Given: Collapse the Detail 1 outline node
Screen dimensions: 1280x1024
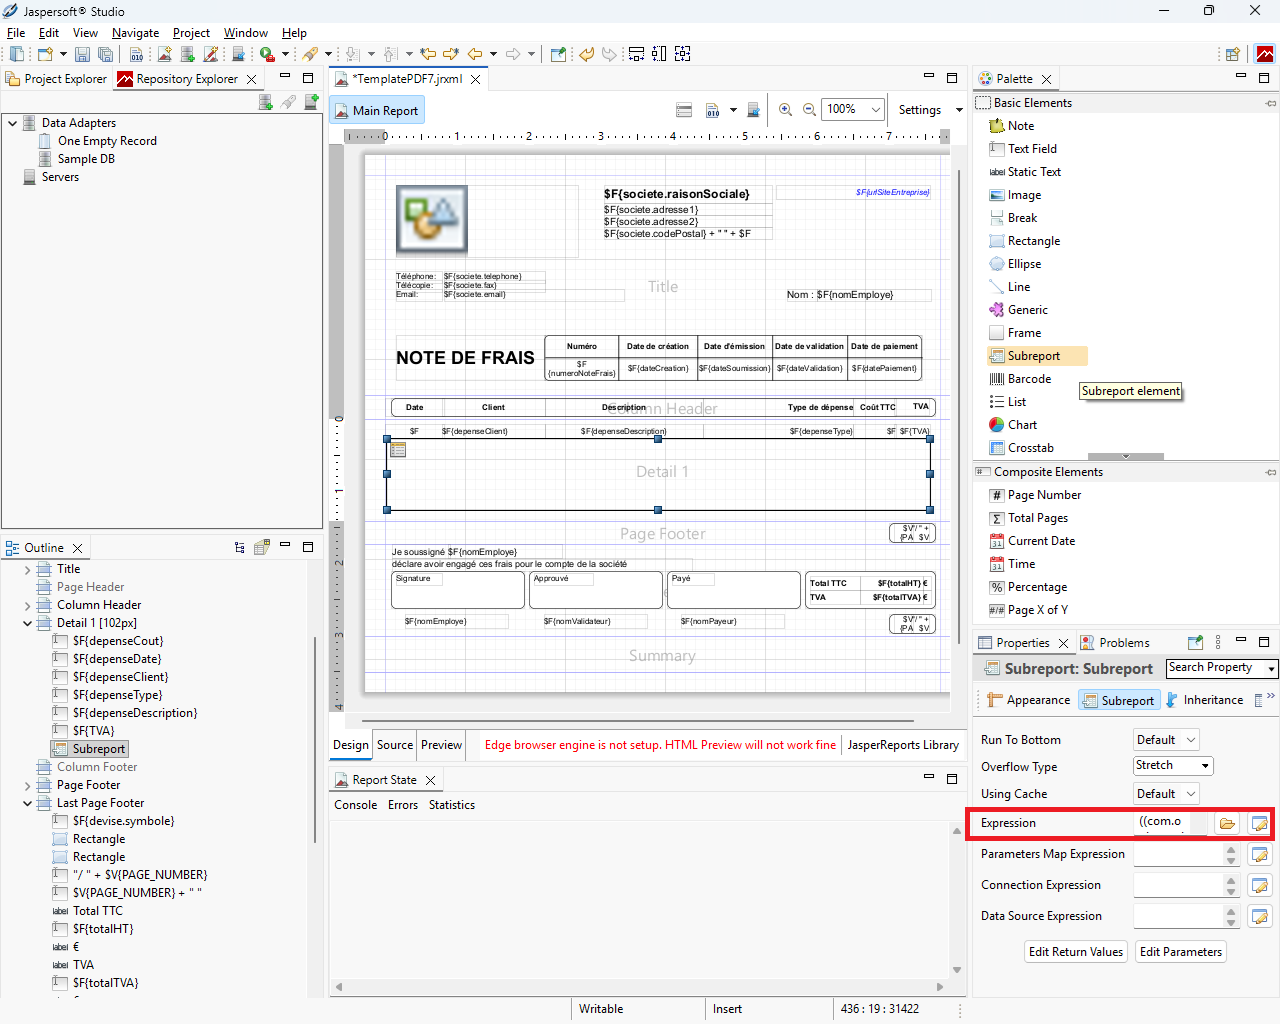Looking at the screenshot, I should (x=27, y=623).
